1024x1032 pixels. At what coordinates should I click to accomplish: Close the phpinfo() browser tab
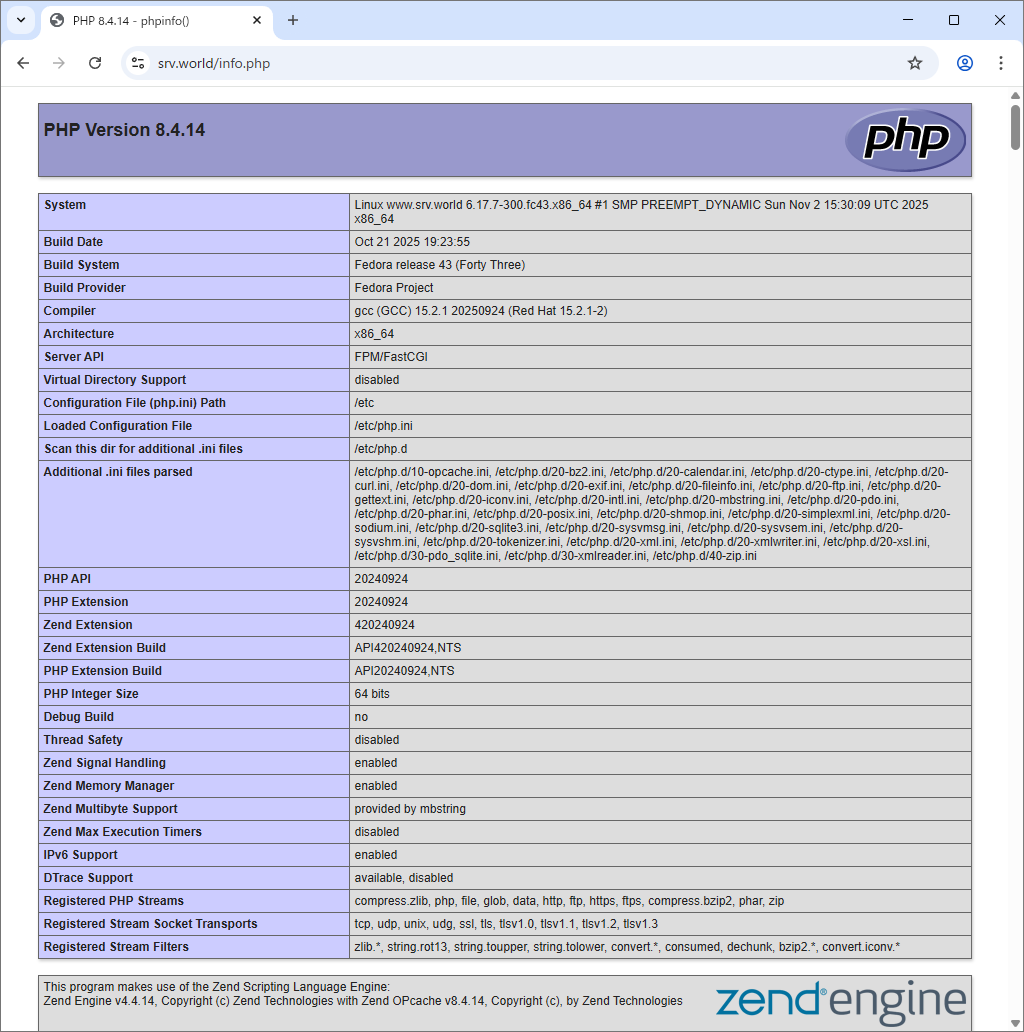coord(257,20)
